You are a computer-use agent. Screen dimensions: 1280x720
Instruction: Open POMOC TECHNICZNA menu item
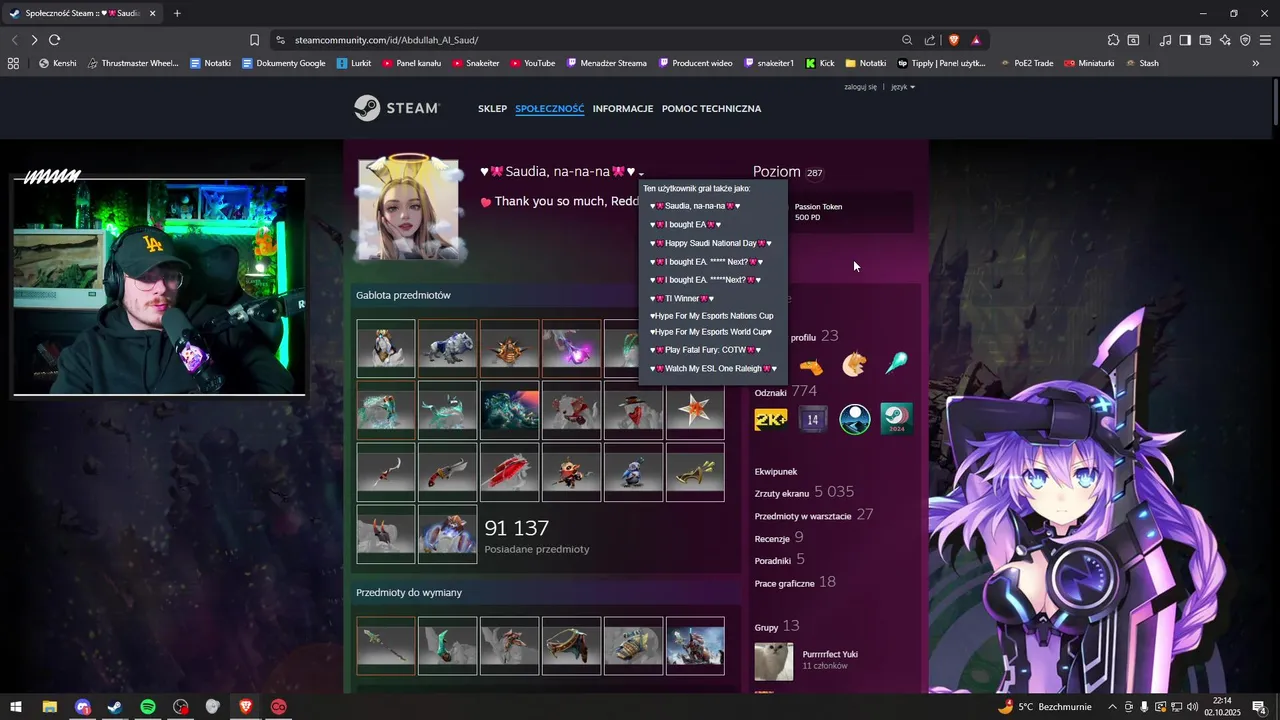(711, 108)
